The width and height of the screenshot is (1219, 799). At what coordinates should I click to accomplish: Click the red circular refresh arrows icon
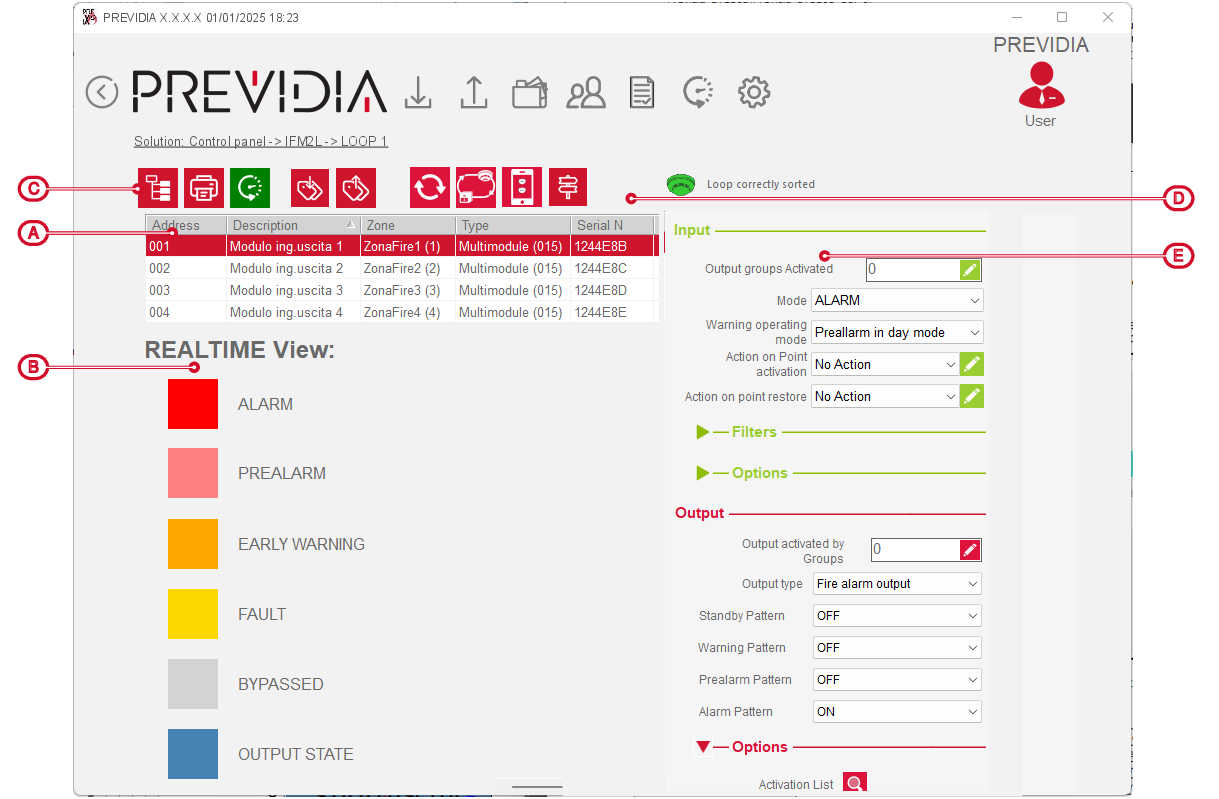pyautogui.click(x=430, y=187)
